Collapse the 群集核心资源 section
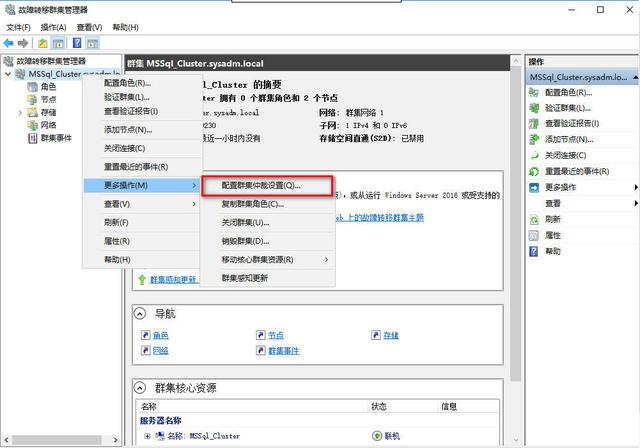 click(141, 387)
